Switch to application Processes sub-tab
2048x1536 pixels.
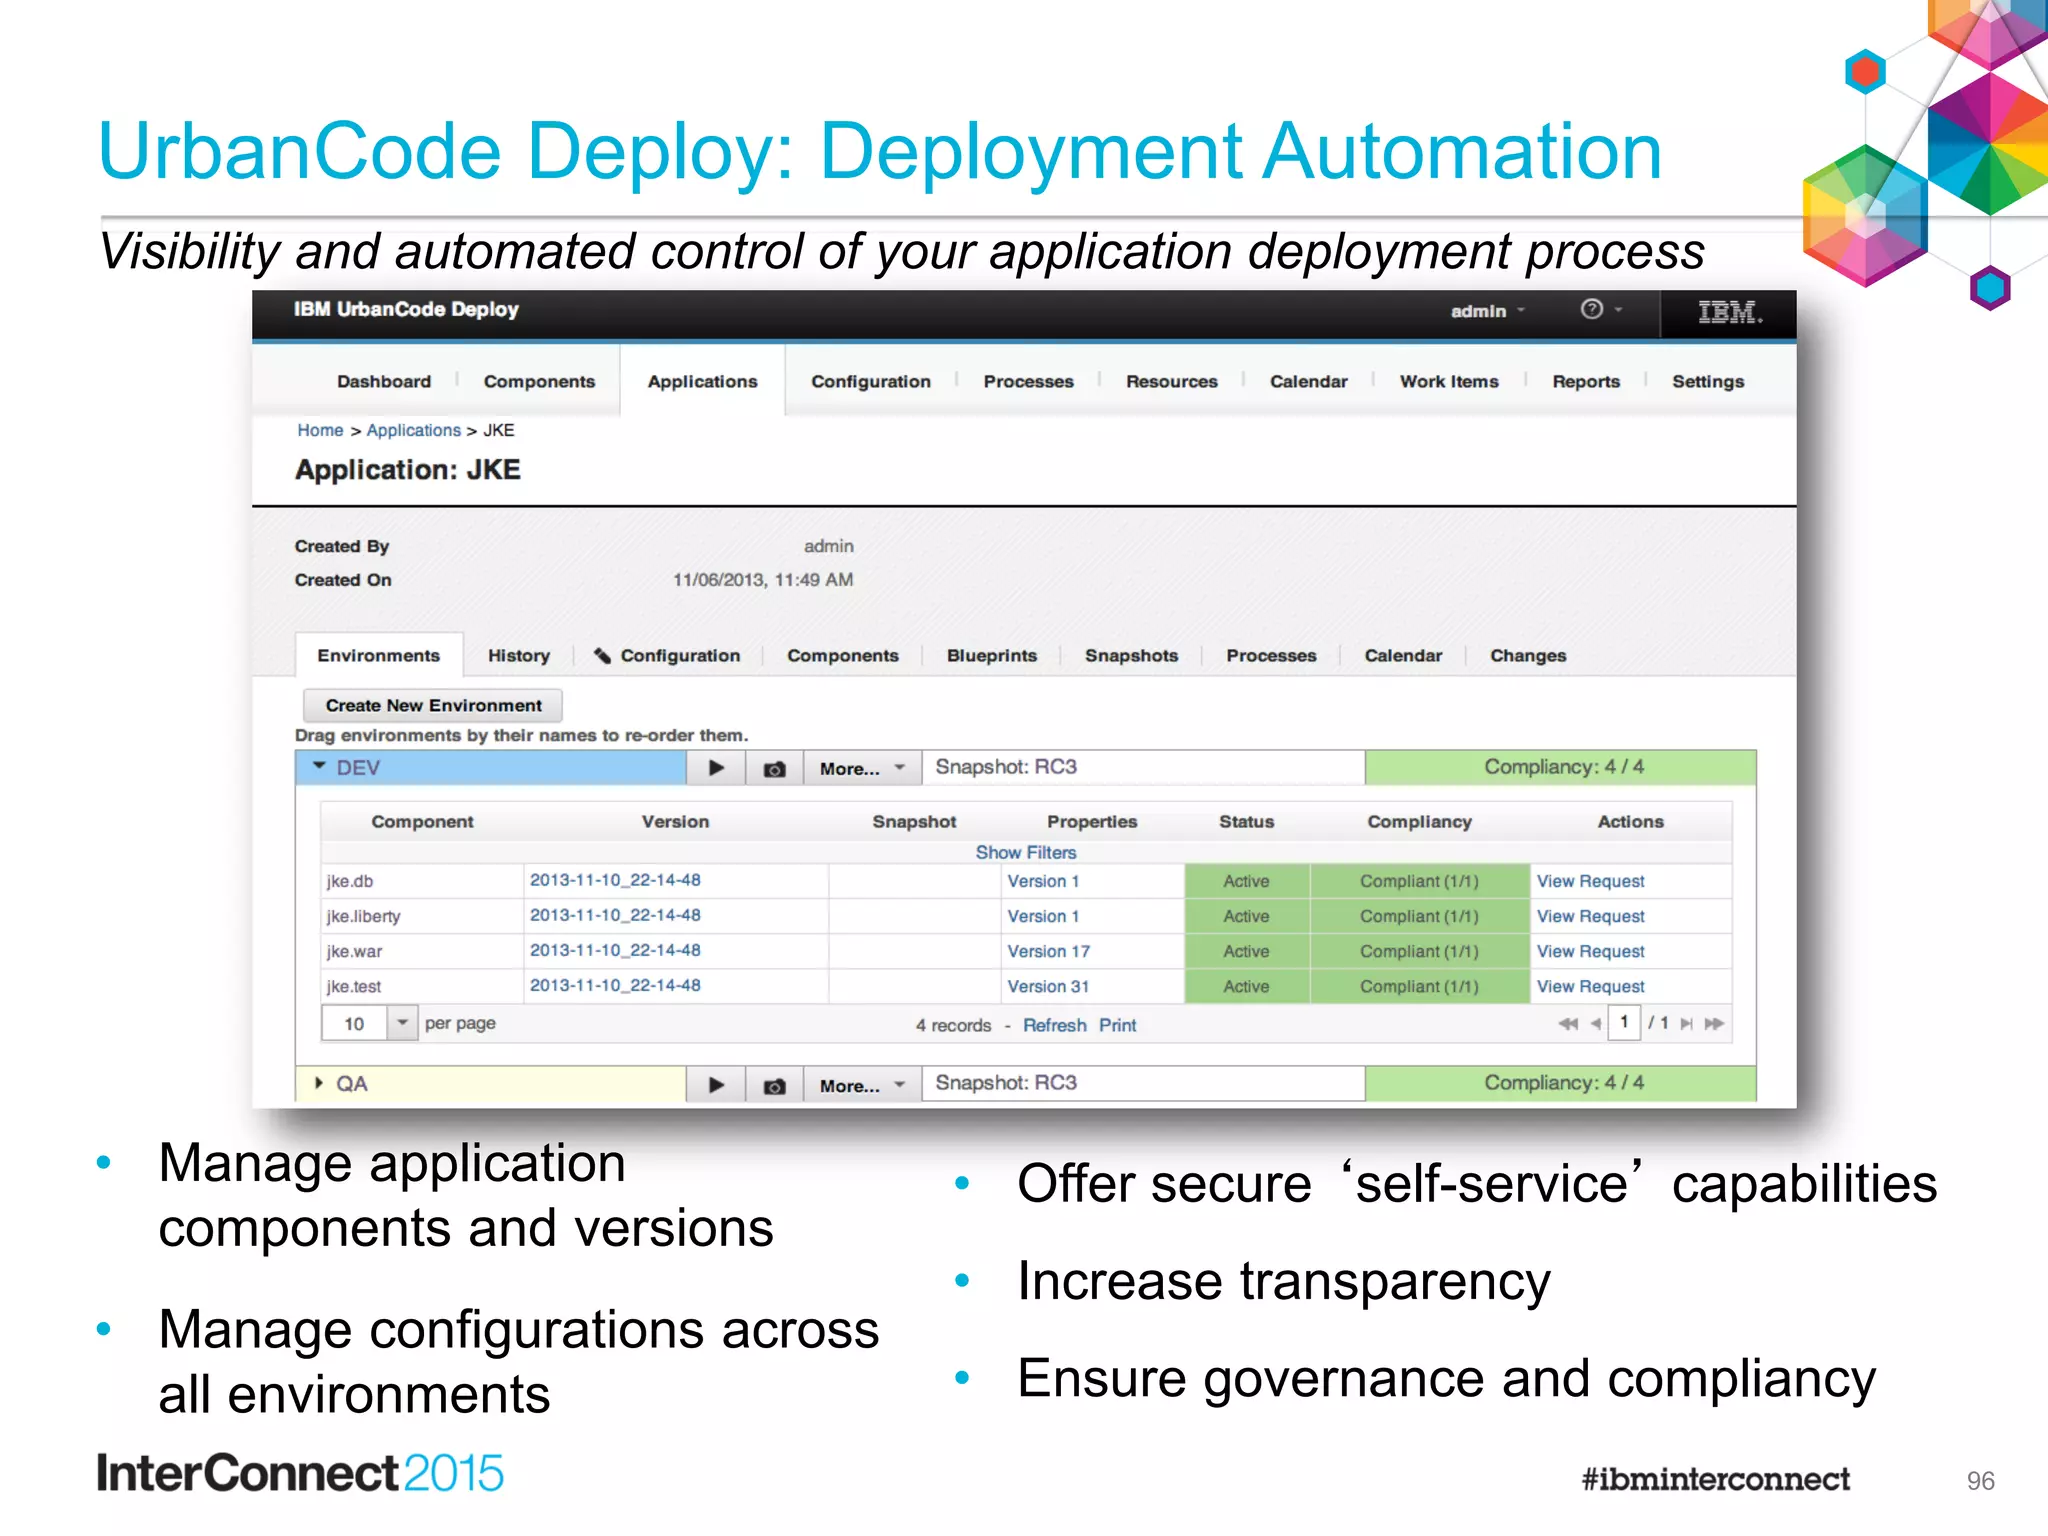coord(1271,655)
